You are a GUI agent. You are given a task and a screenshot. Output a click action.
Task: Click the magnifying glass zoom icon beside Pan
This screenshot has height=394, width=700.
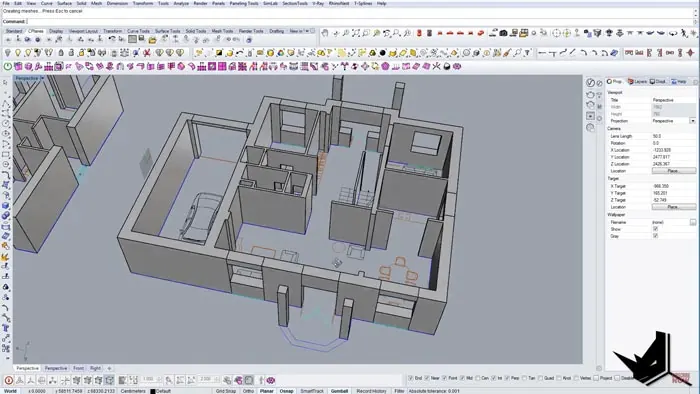point(346,33)
